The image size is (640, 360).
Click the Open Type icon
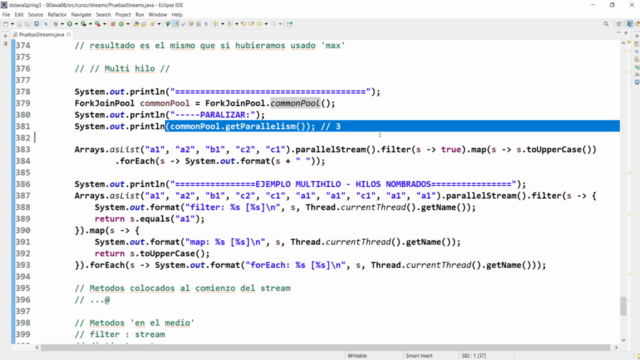[136, 24]
